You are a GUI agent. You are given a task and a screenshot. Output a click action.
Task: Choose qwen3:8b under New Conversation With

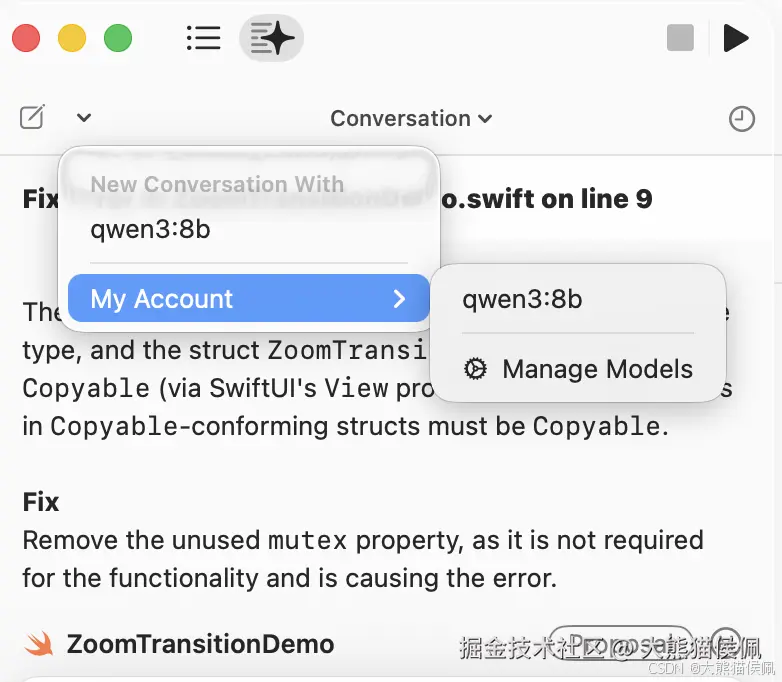(150, 229)
